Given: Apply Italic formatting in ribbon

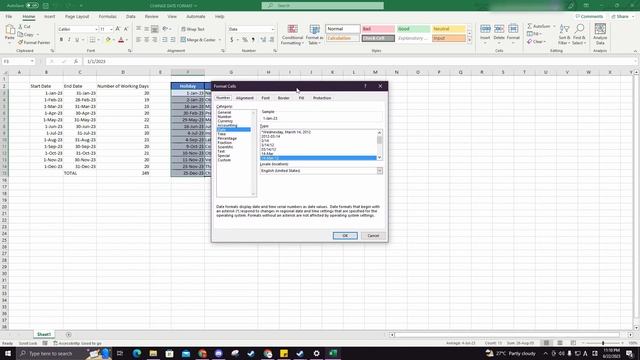Looking at the screenshot, I should point(69,40).
